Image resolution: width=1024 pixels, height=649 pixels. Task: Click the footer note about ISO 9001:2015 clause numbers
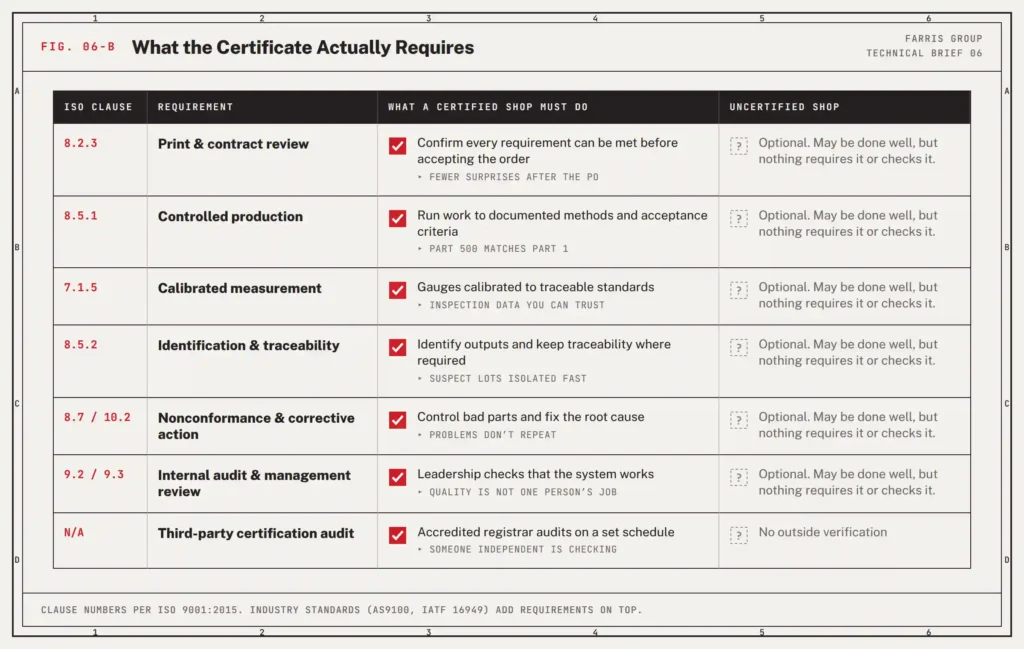click(342, 610)
